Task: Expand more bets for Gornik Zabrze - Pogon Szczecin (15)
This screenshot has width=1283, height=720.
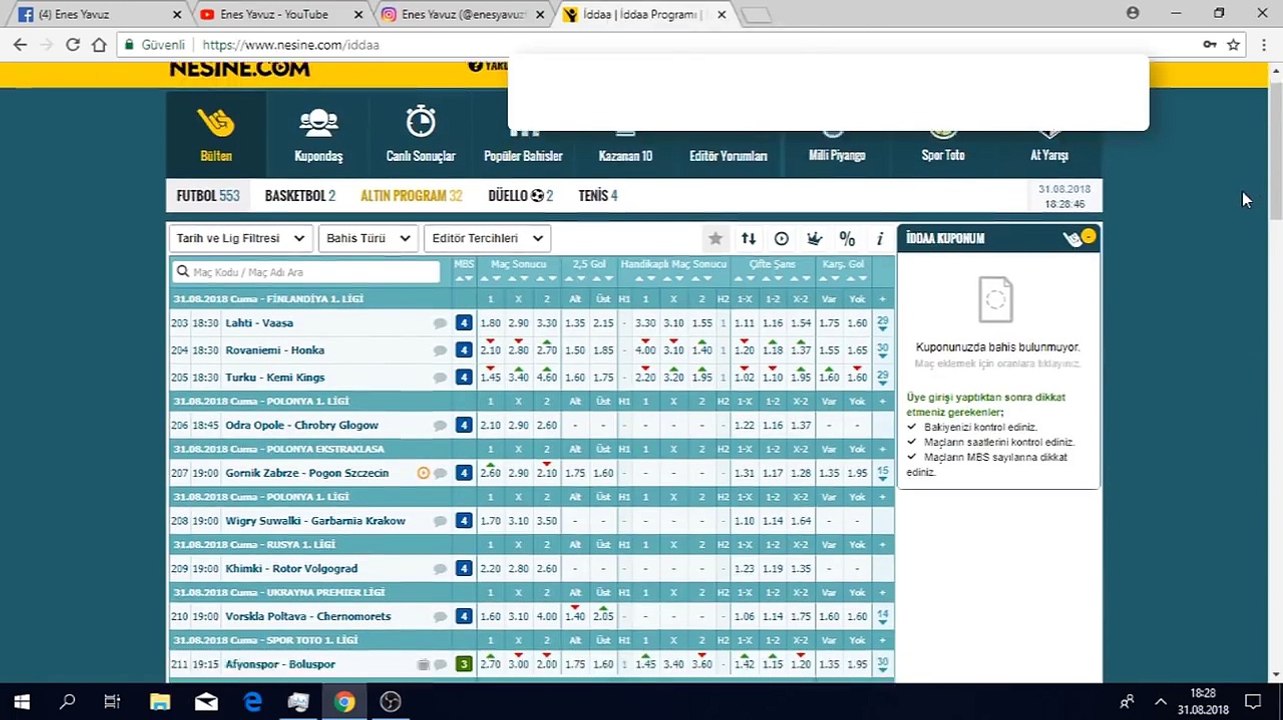Action: point(882,473)
